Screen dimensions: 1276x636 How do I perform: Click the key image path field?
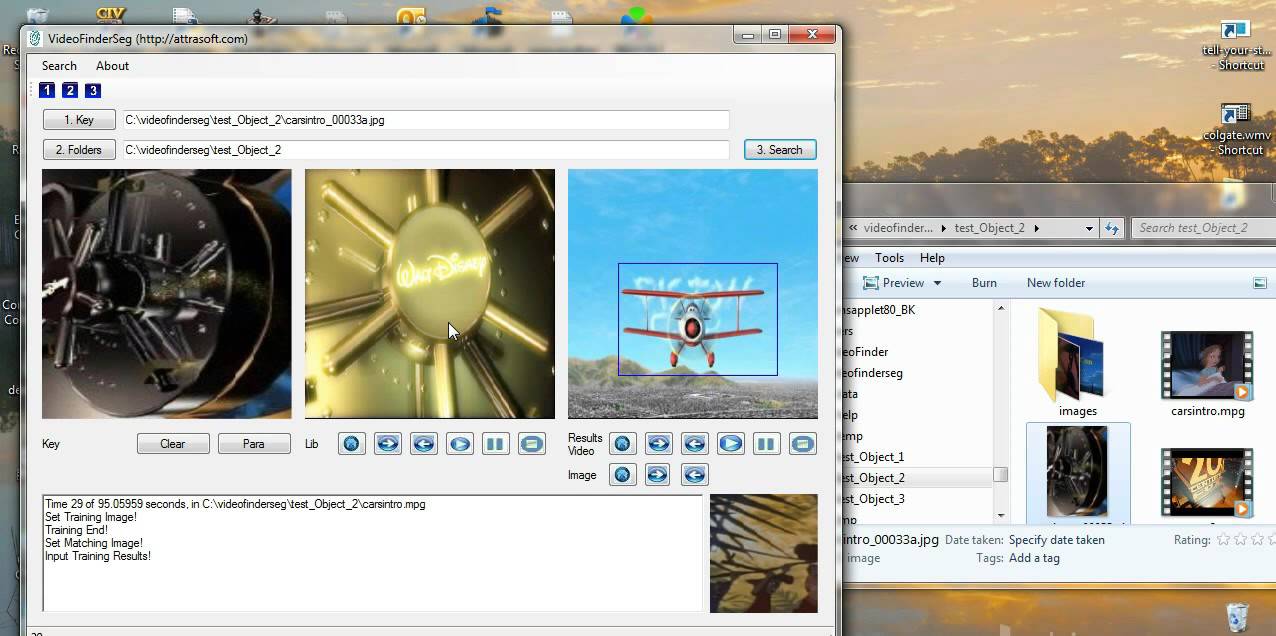[x=426, y=120]
